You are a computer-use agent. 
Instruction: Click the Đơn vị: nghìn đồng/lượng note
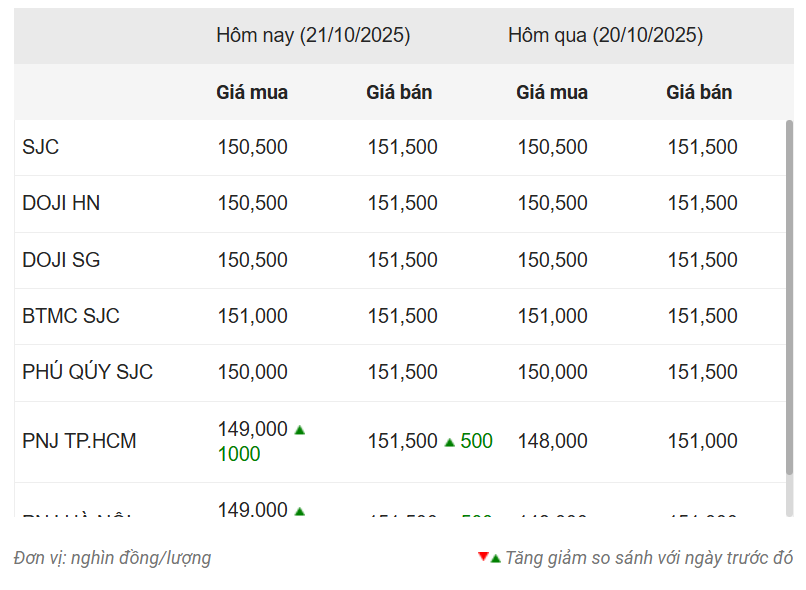(x=112, y=558)
